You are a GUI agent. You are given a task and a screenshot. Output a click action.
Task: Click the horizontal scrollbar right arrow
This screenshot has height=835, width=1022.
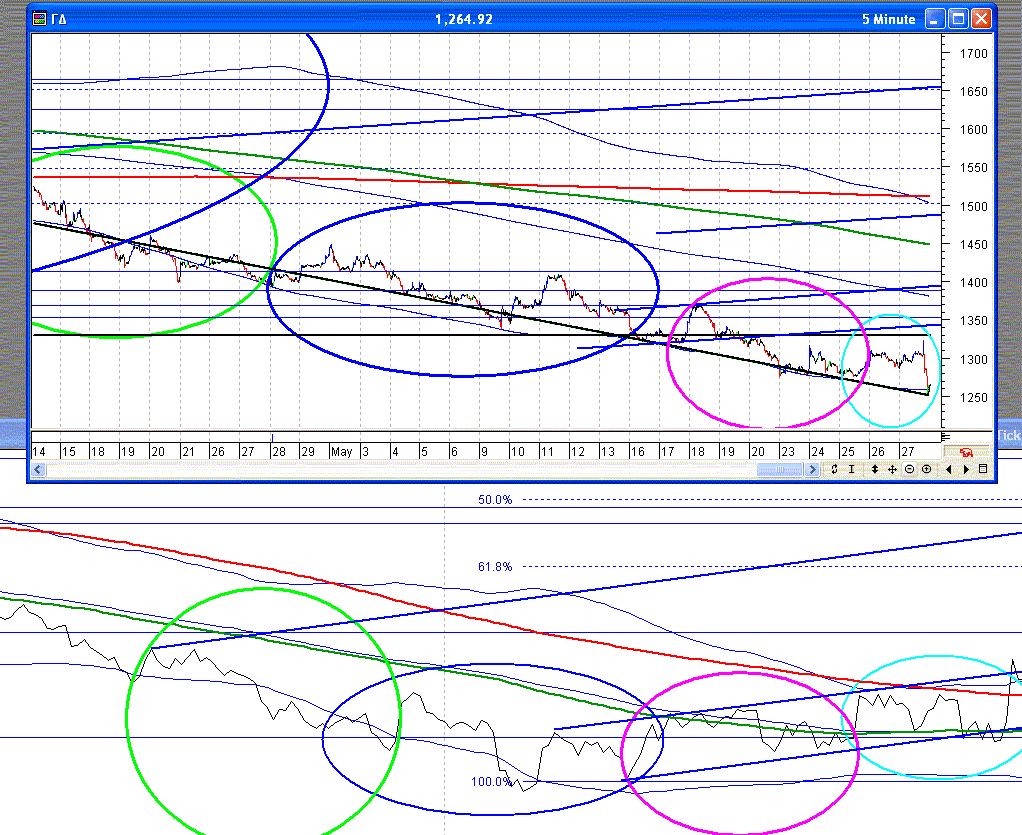(x=966, y=469)
